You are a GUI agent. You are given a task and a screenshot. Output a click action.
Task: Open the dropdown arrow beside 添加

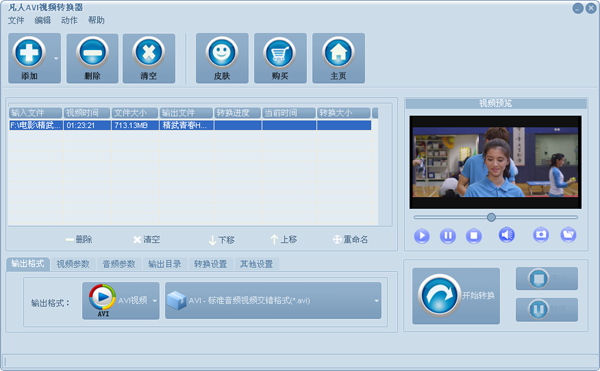coord(56,59)
